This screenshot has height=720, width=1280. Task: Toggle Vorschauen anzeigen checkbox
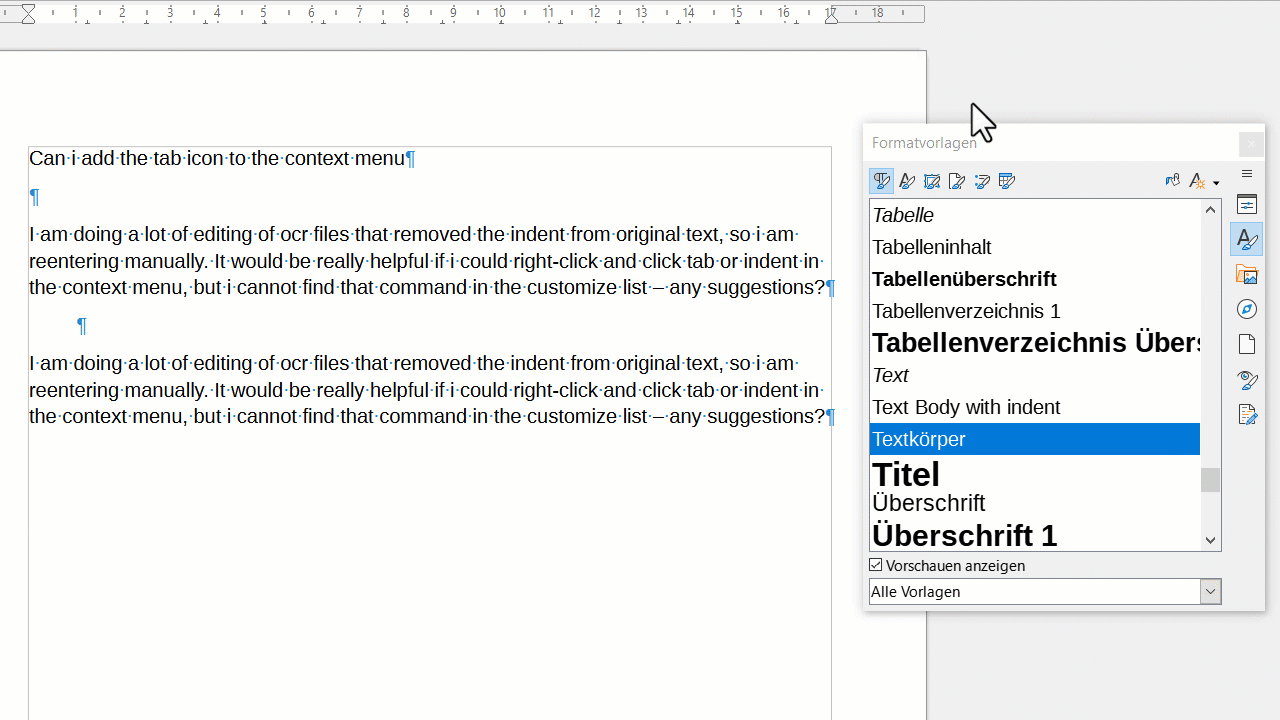click(876, 565)
